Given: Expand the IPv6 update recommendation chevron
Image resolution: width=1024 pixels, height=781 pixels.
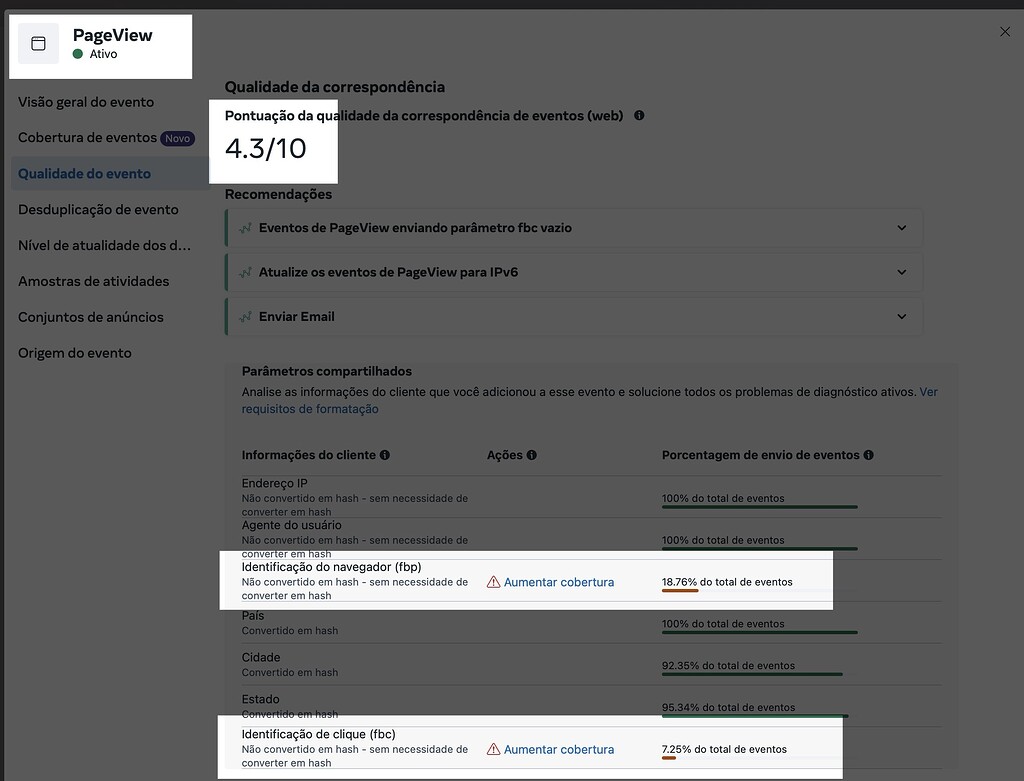Looking at the screenshot, I should (x=901, y=272).
